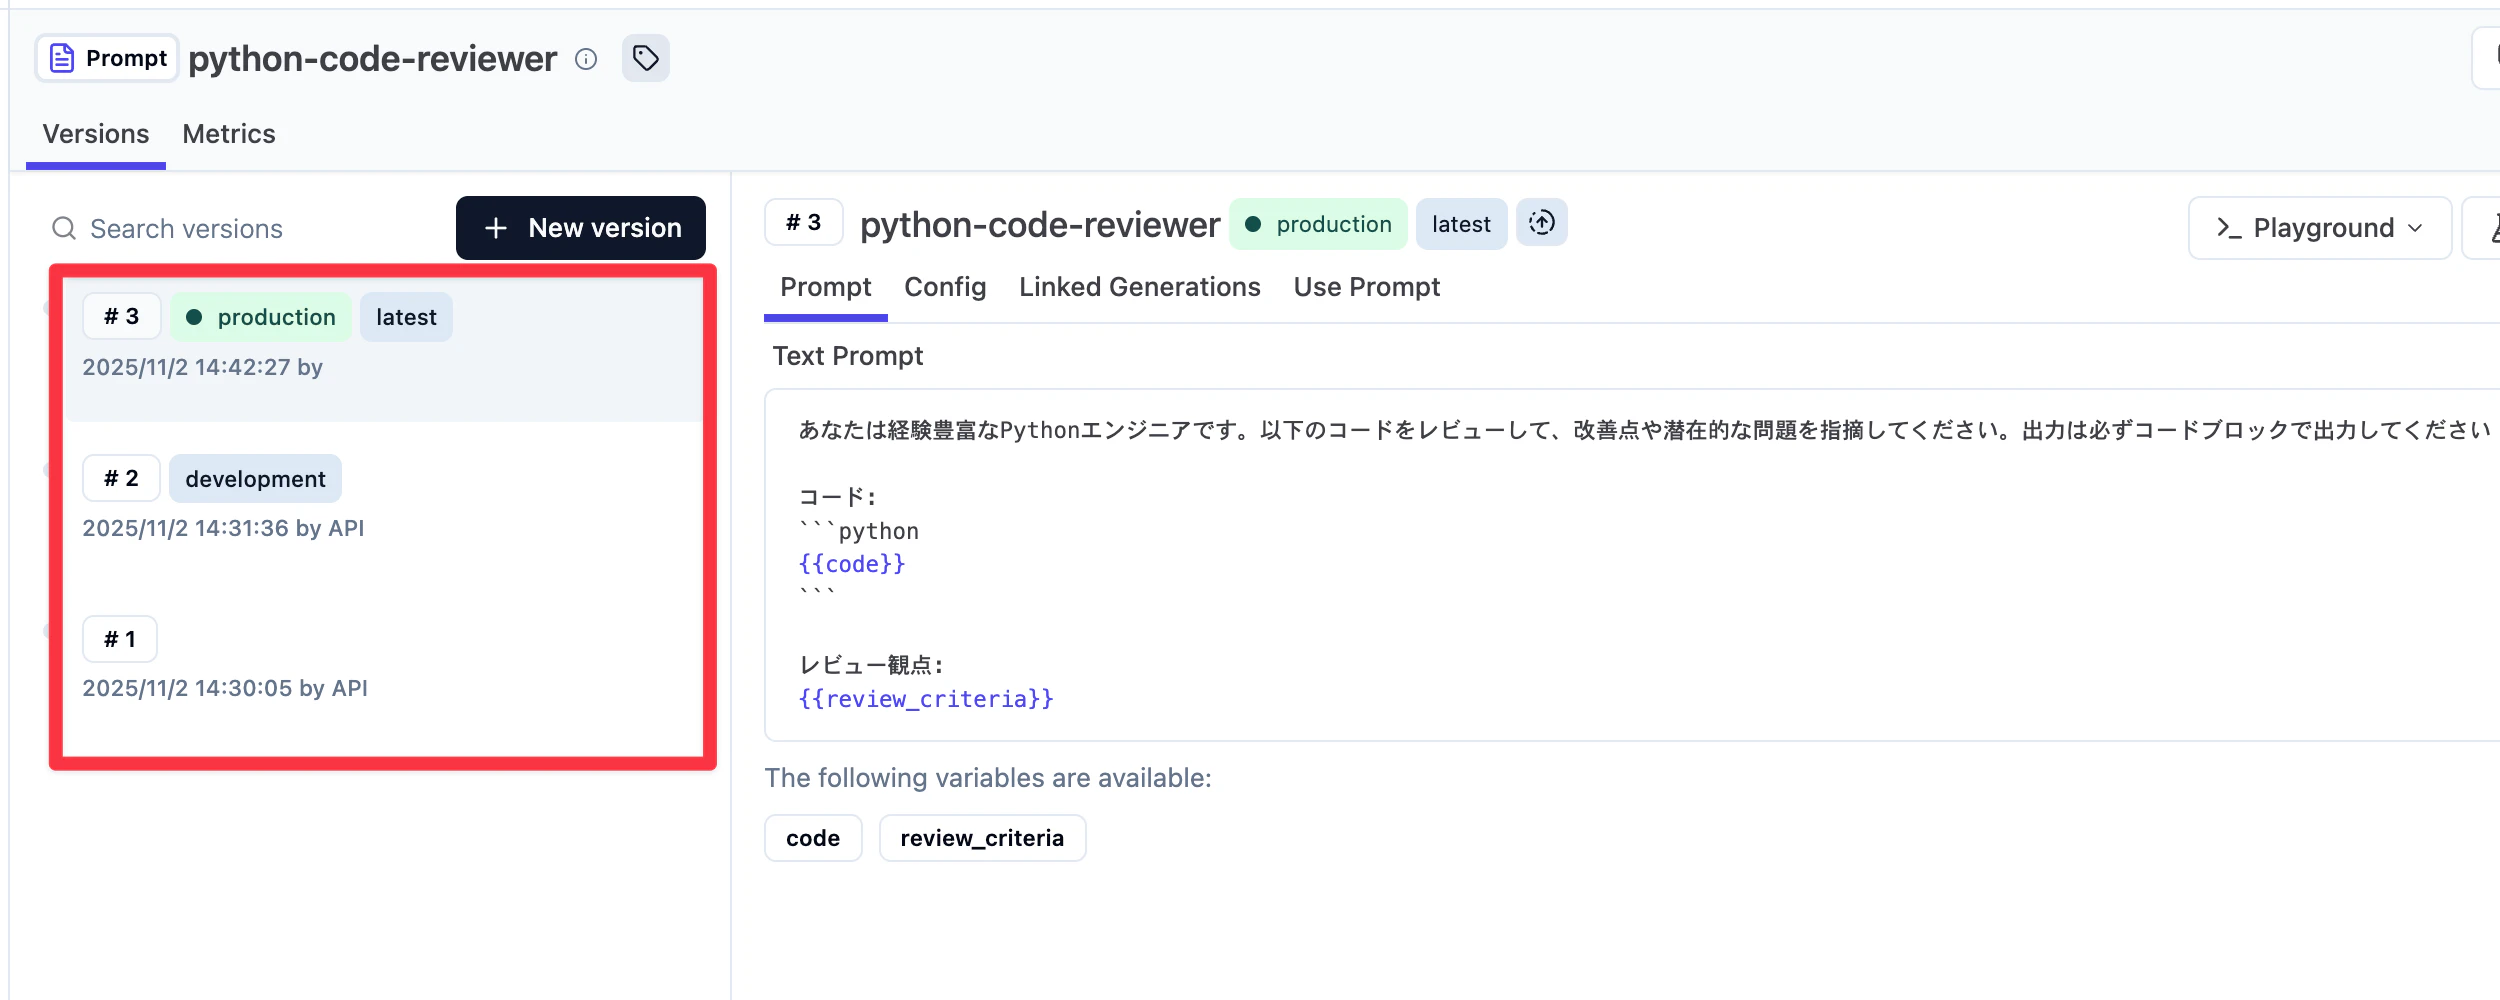Viewport: 2500px width, 1000px height.
Task: Open the Config tab
Action: (945, 288)
